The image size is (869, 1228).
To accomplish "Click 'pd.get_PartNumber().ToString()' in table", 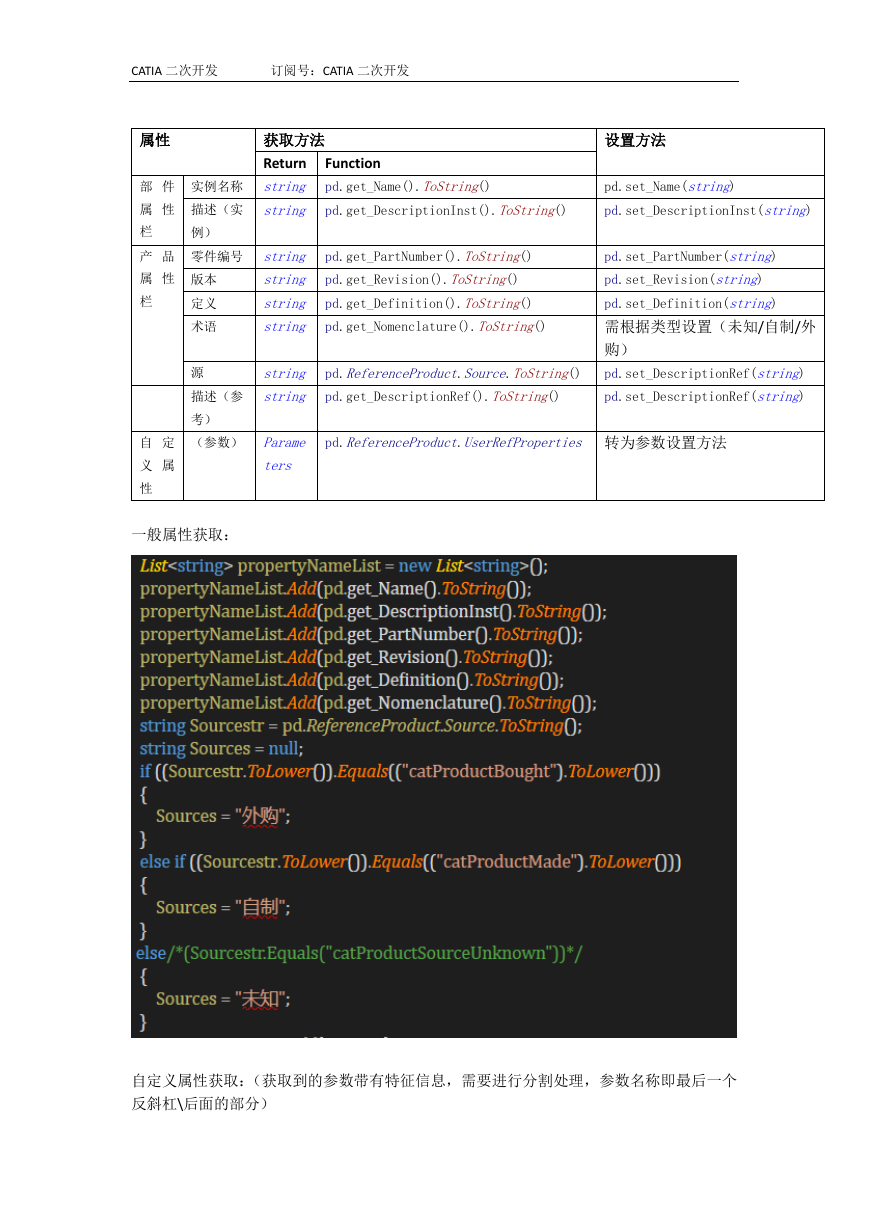I will [x=429, y=257].
